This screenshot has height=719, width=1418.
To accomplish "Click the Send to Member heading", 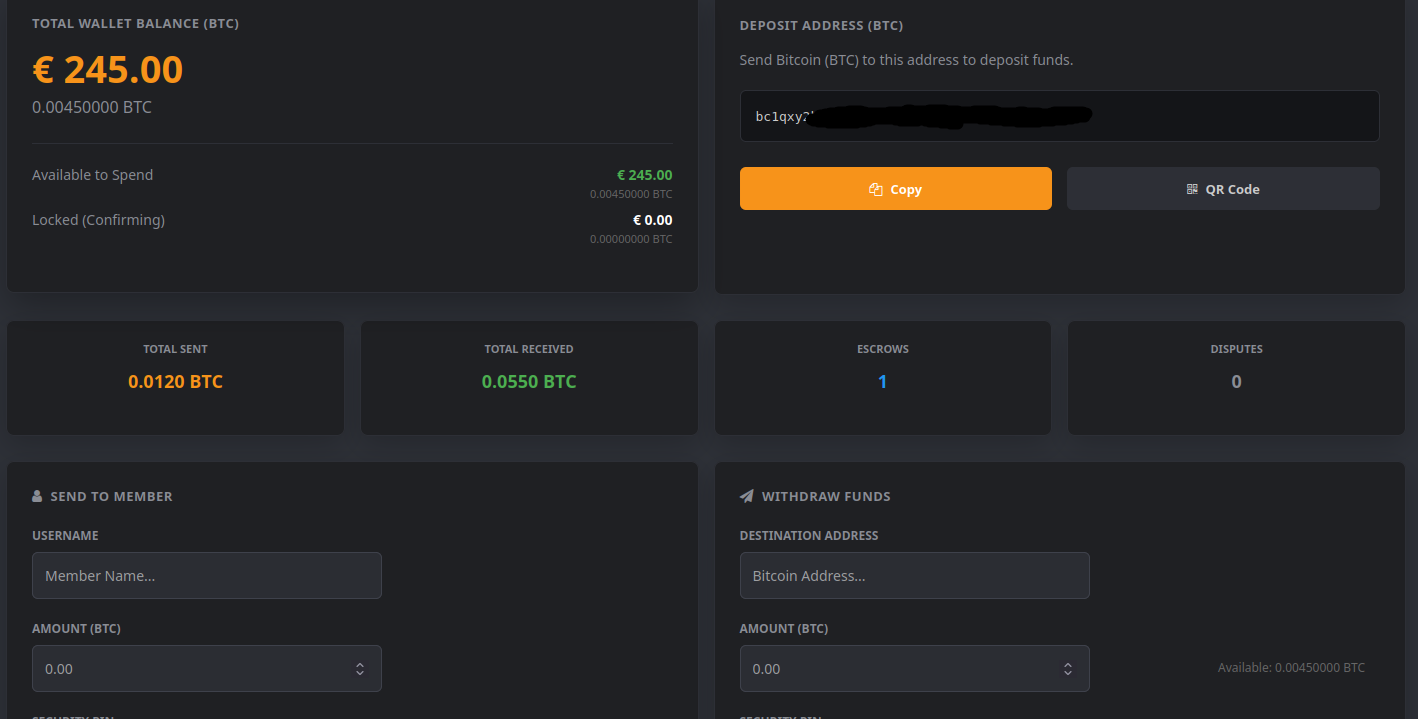I will point(111,496).
